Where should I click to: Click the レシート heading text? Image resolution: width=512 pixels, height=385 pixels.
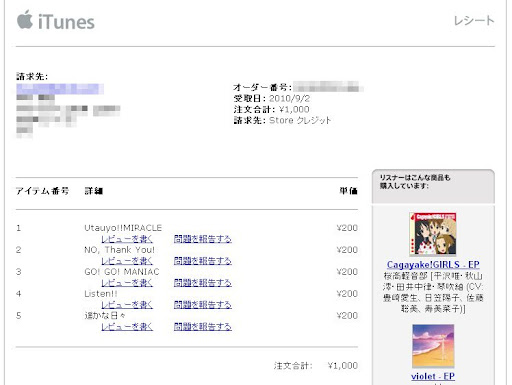click(474, 21)
